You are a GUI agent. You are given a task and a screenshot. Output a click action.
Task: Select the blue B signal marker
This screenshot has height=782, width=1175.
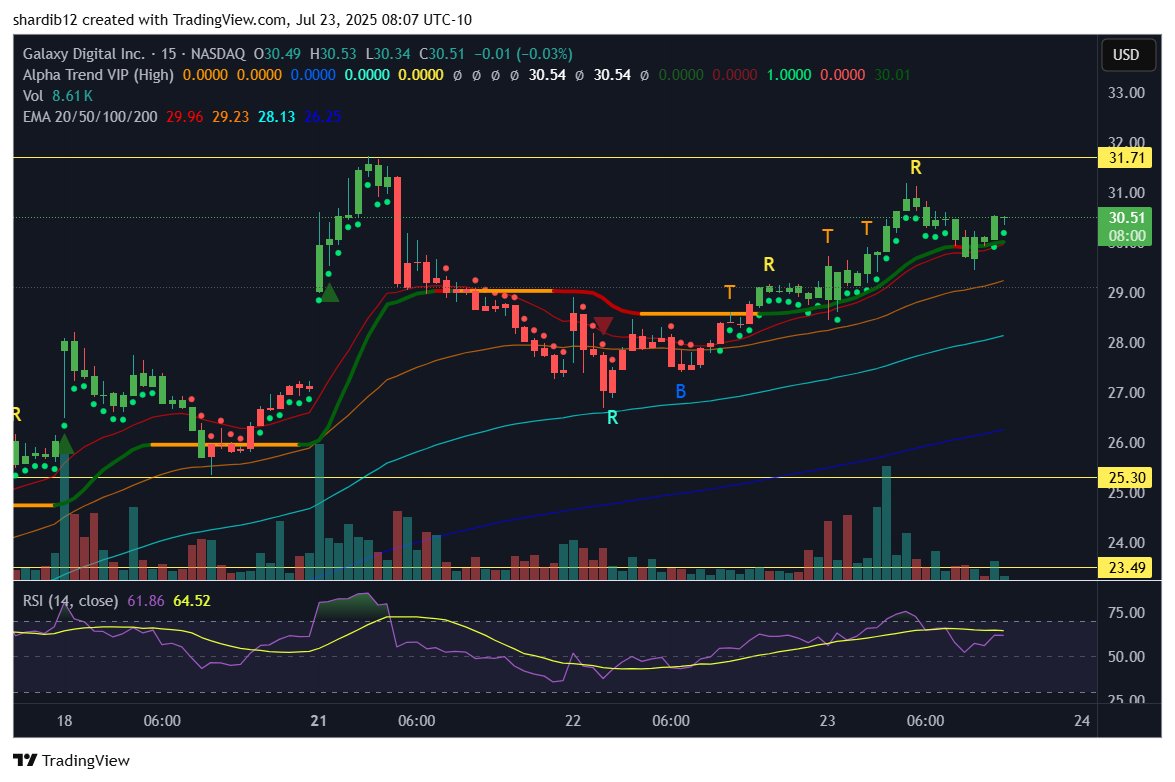click(x=680, y=391)
